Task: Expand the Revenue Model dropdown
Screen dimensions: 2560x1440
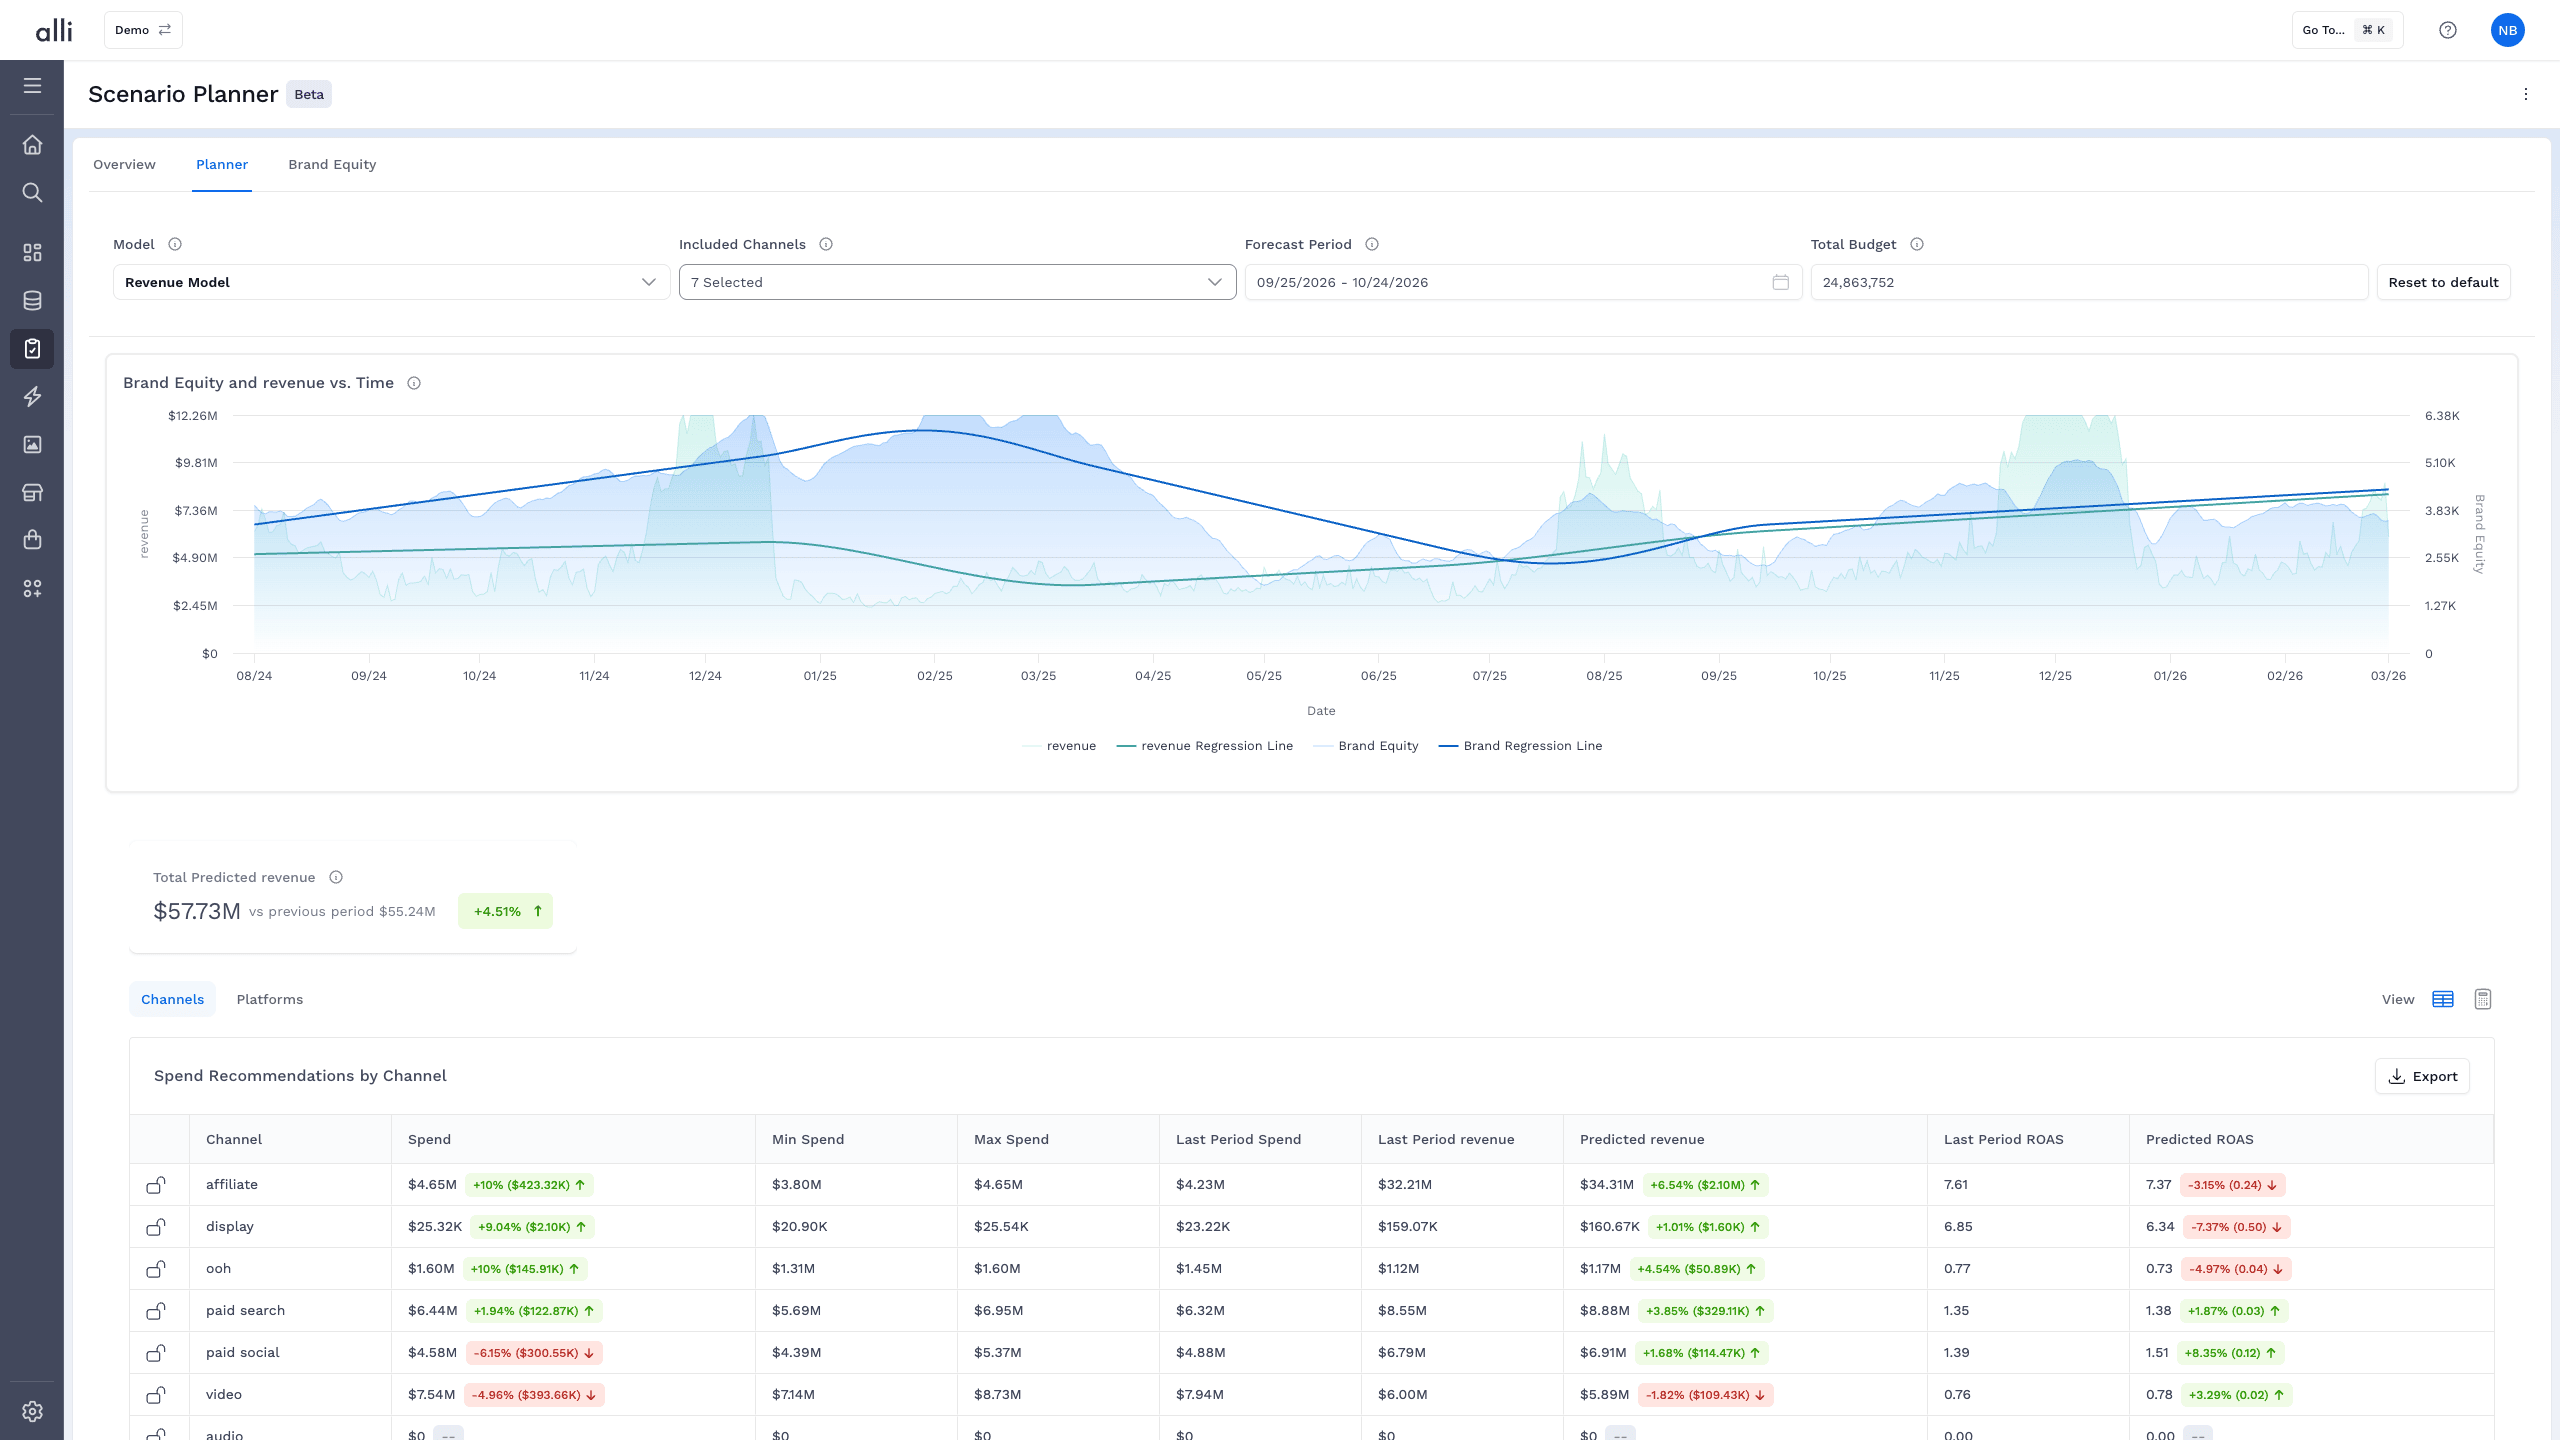Action: (x=391, y=282)
